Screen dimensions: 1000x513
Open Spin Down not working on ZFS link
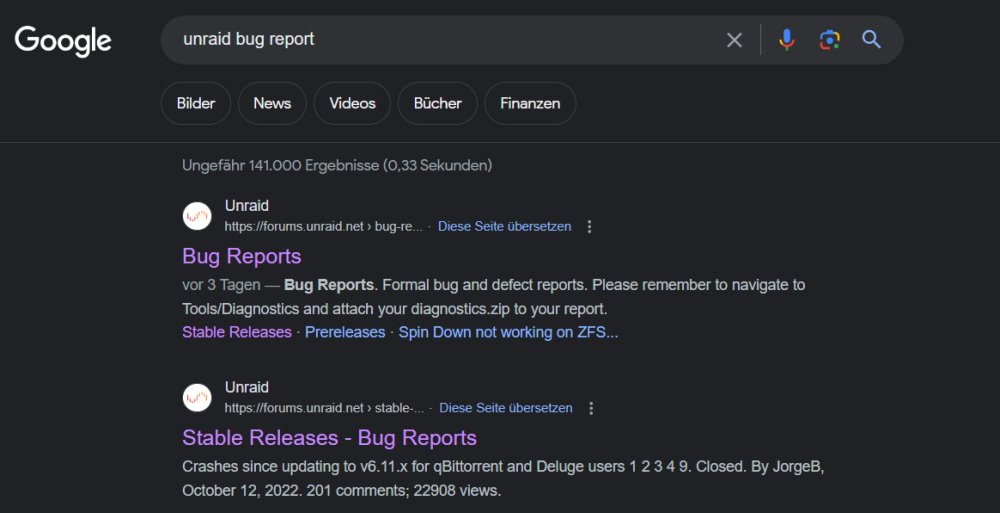(x=508, y=332)
